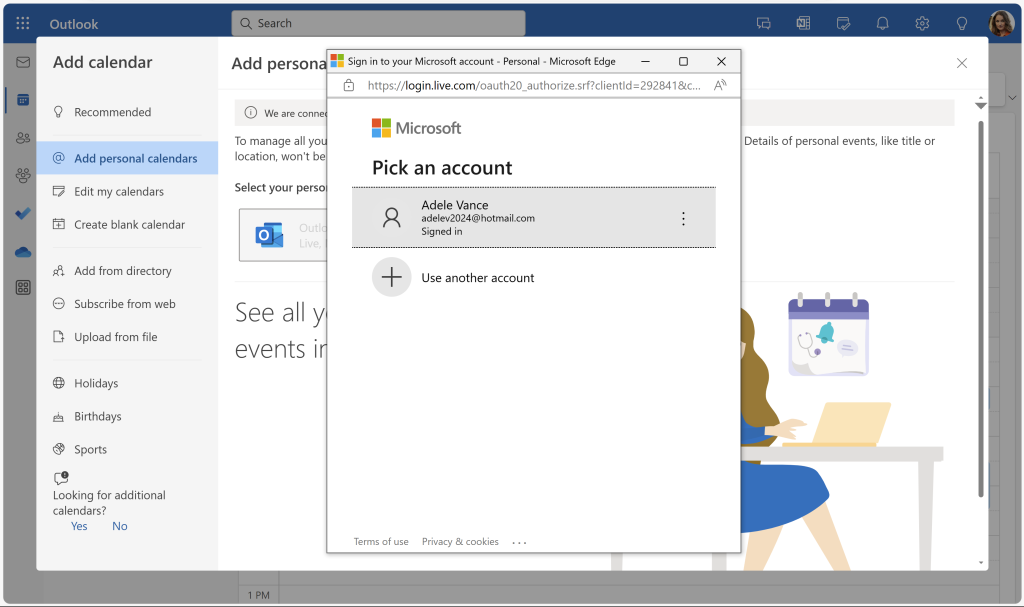Click the dialog scrollbar down arrow

(x=980, y=563)
